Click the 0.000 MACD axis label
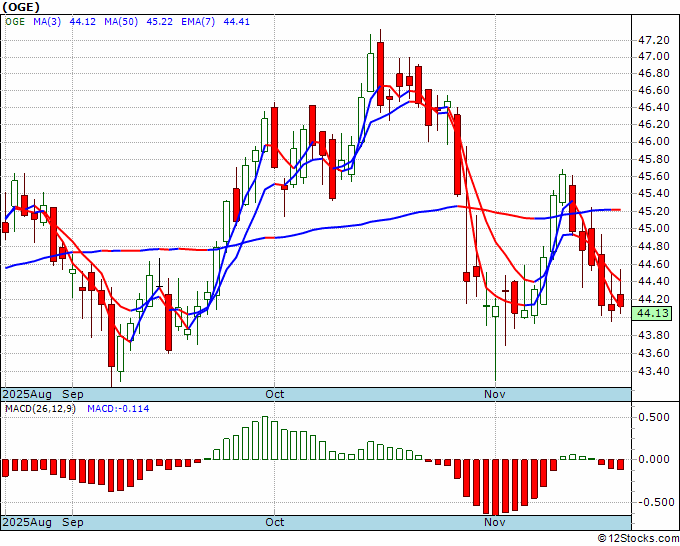This screenshot has height=546, width=680. pyautogui.click(x=654, y=459)
